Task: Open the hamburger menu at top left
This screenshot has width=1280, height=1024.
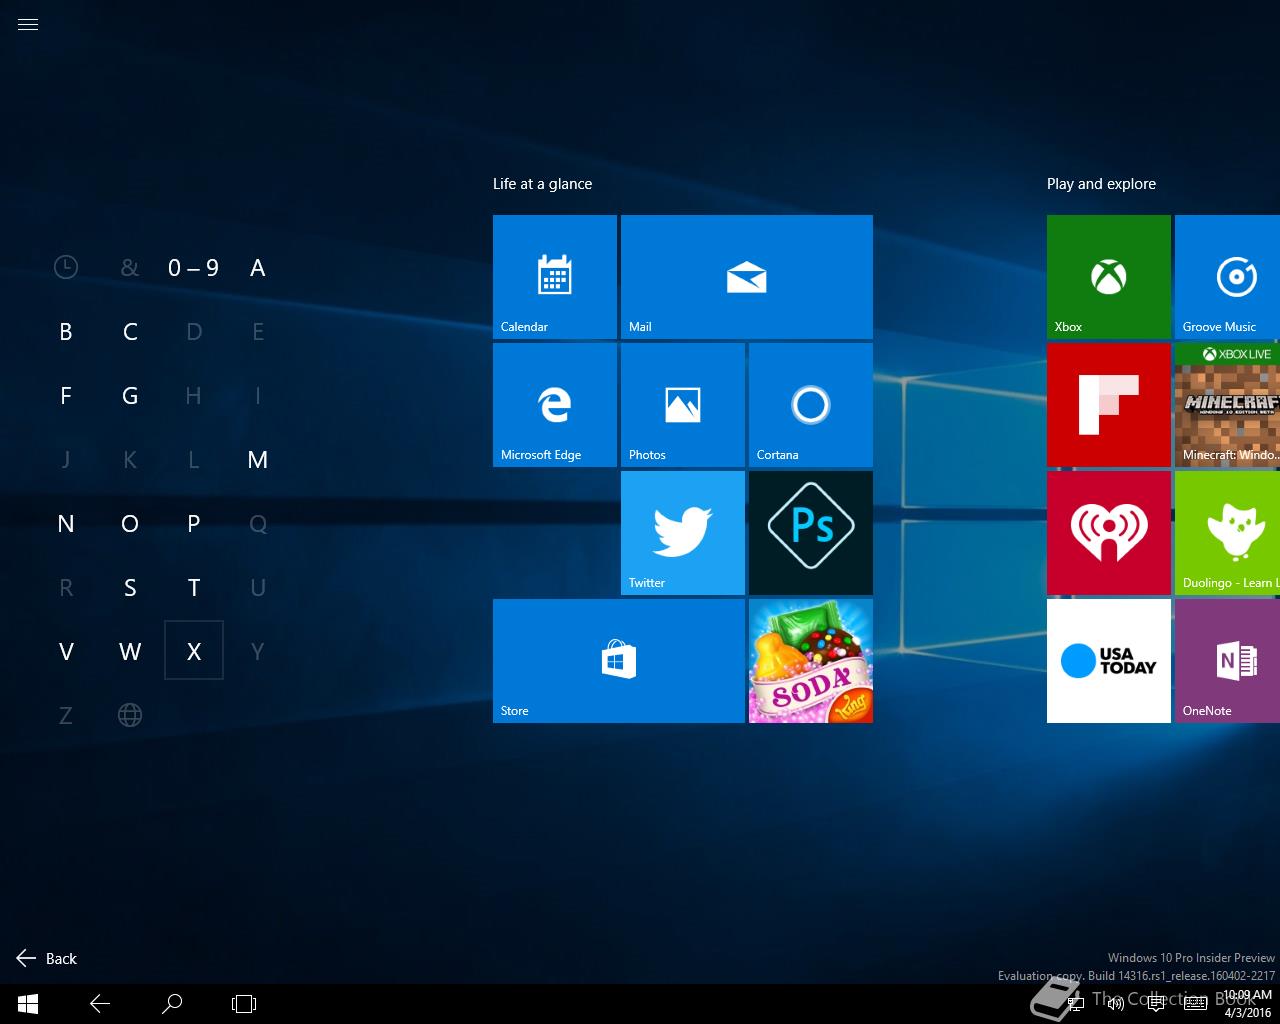Action: pyautogui.click(x=28, y=25)
